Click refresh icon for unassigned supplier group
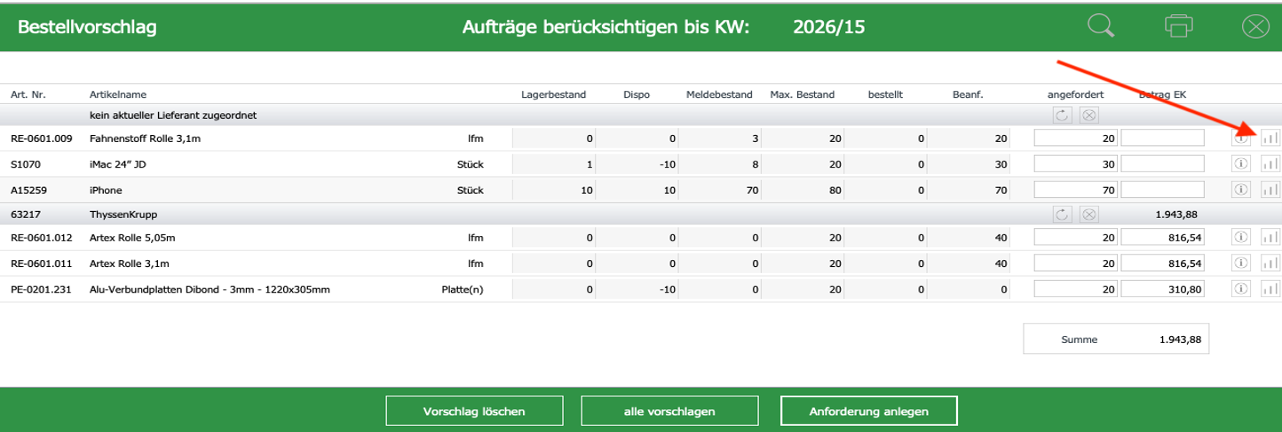 tap(1062, 116)
